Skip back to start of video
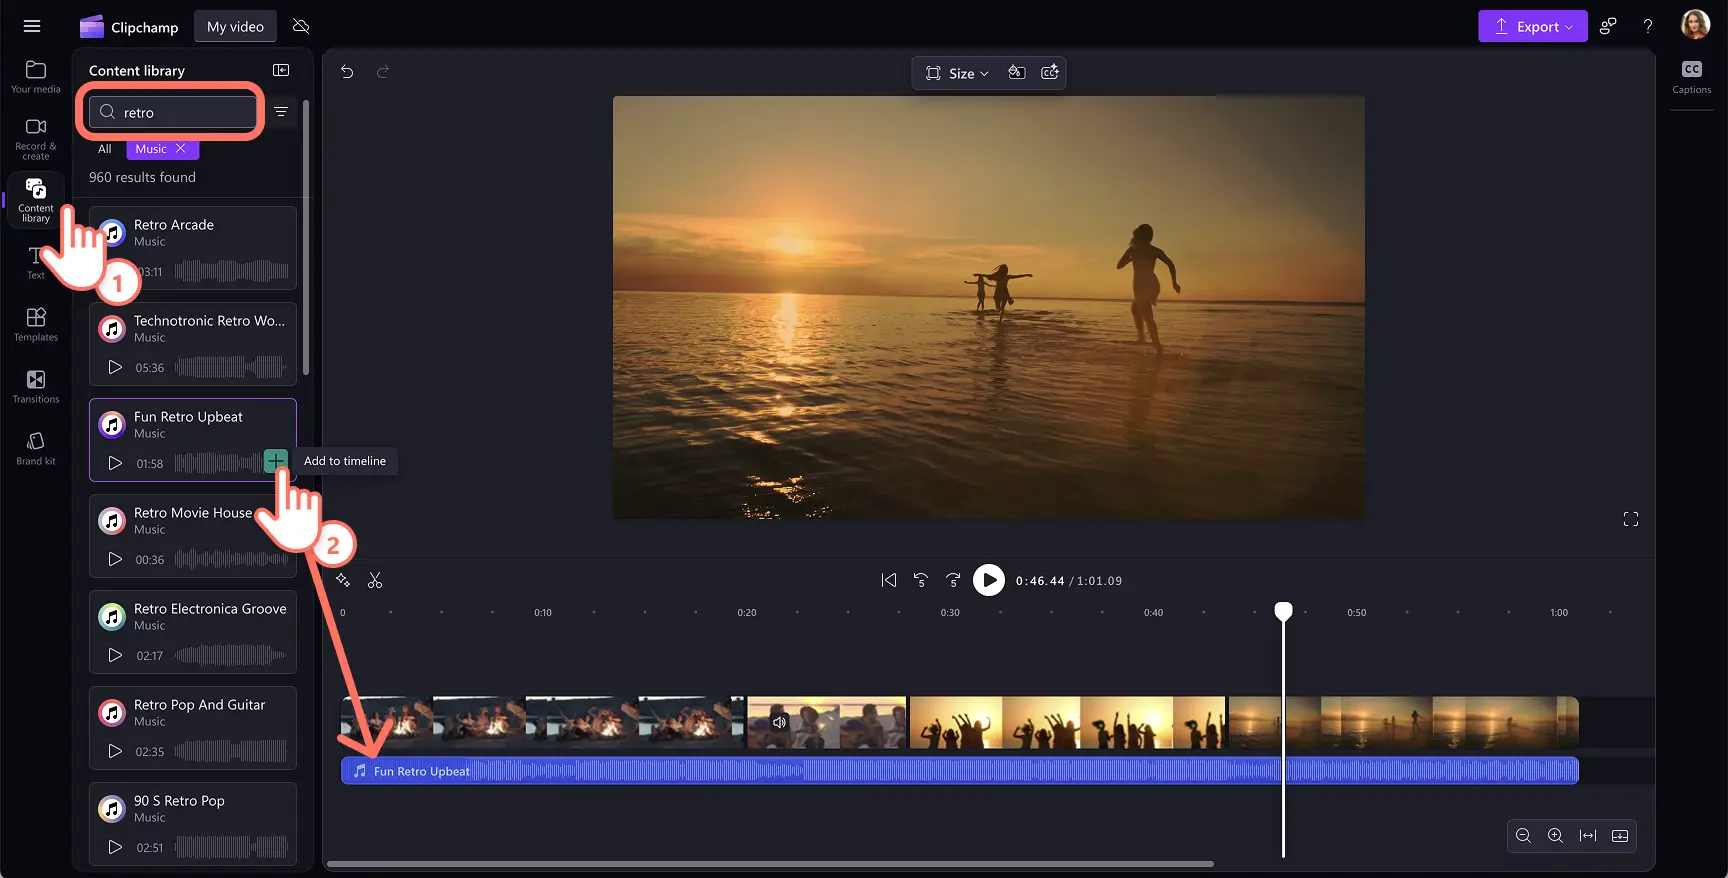 (889, 580)
